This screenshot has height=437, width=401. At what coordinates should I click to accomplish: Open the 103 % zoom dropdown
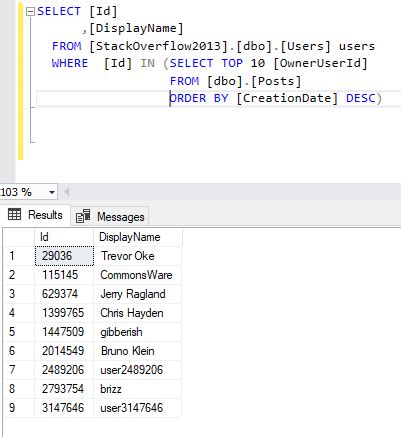pos(52,192)
